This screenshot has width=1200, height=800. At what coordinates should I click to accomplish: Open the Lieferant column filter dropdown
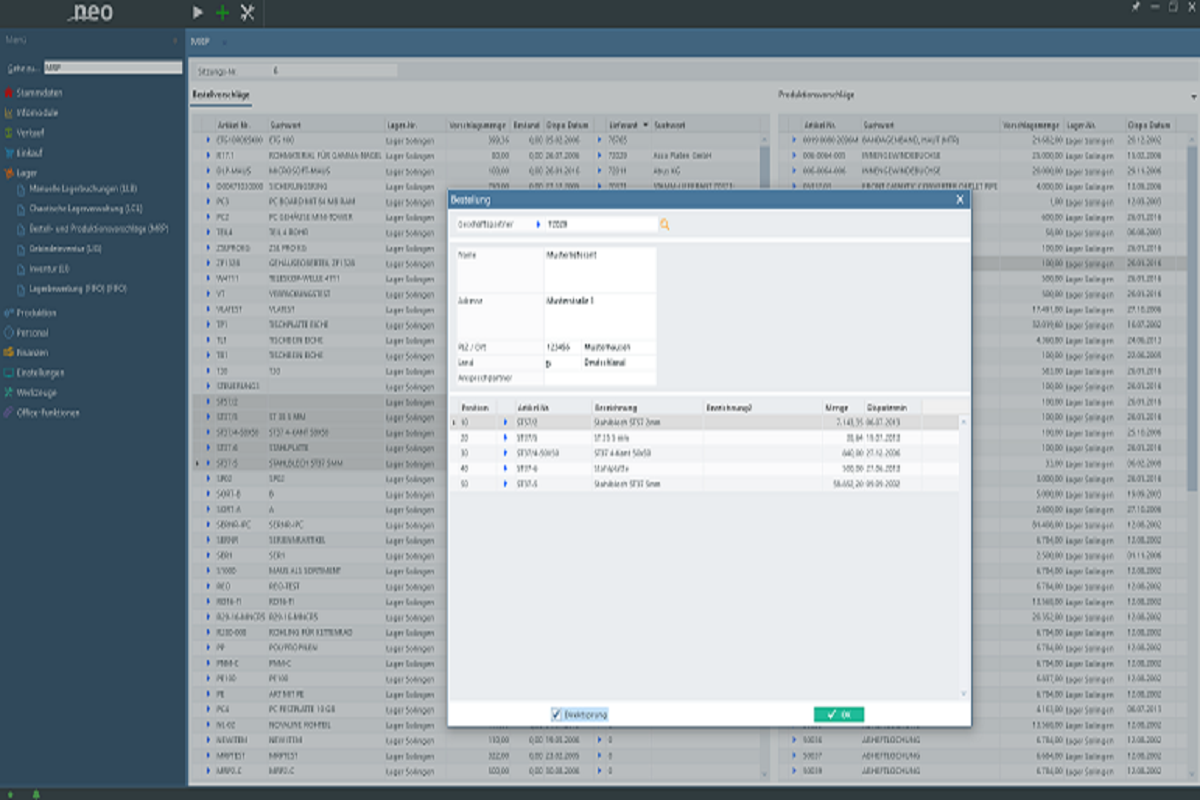(645, 126)
